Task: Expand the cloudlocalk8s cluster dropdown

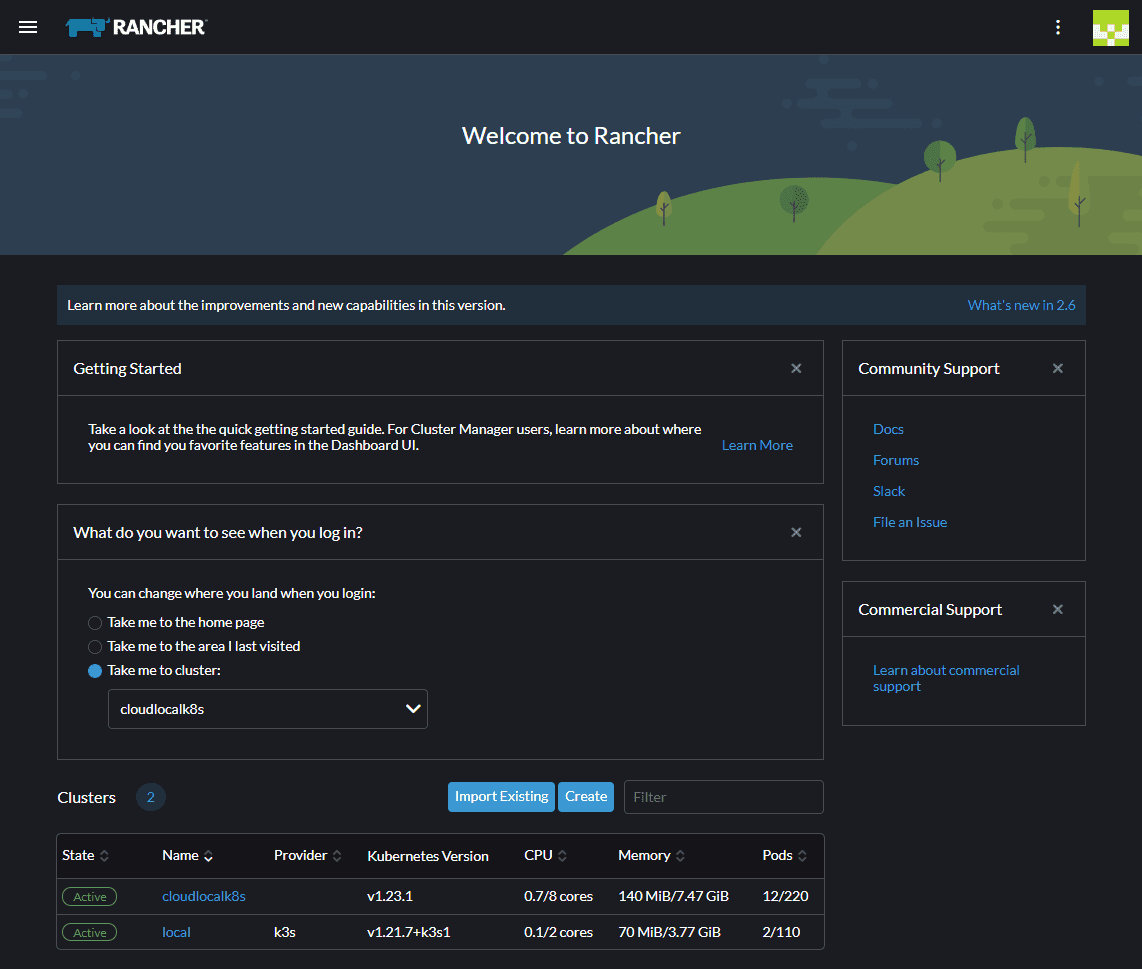Action: (267, 709)
